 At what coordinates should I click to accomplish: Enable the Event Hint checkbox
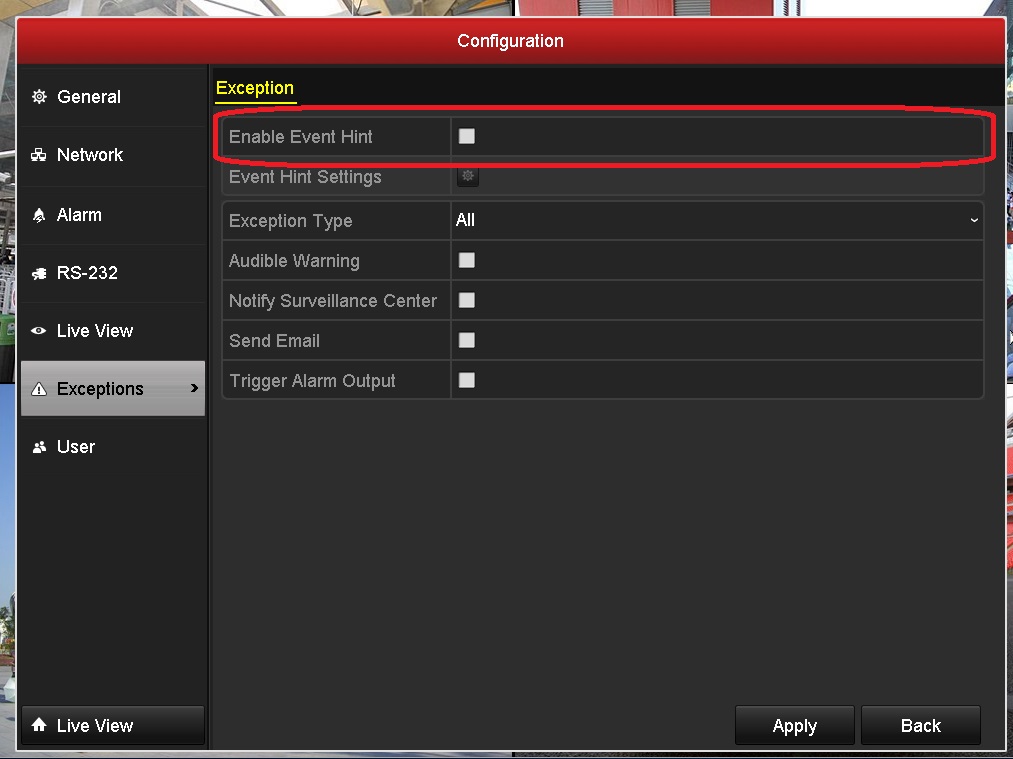[467, 136]
